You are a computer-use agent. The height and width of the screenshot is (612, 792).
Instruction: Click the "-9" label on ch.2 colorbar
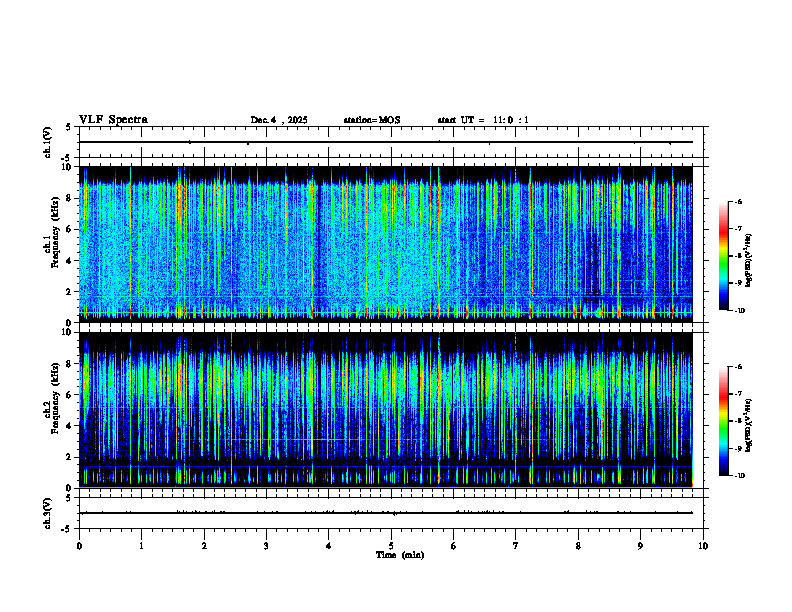738,448
